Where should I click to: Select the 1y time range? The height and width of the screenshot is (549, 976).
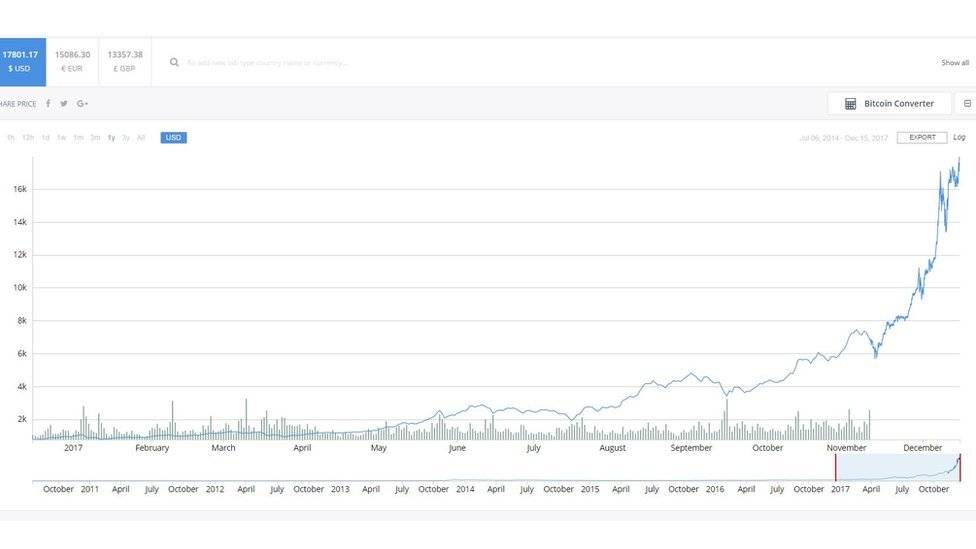(111, 138)
